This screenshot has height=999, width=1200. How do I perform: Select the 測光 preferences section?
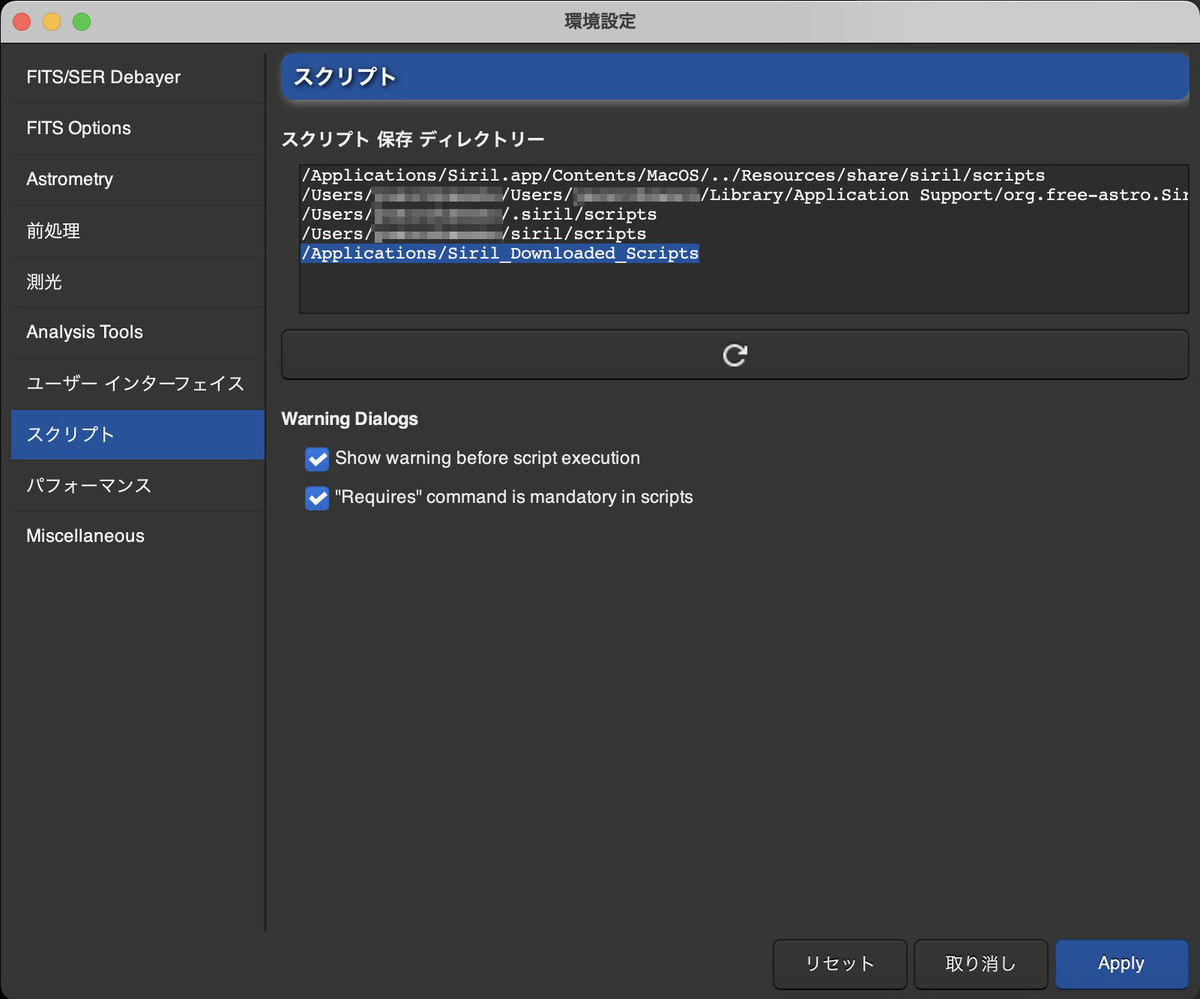coord(137,282)
